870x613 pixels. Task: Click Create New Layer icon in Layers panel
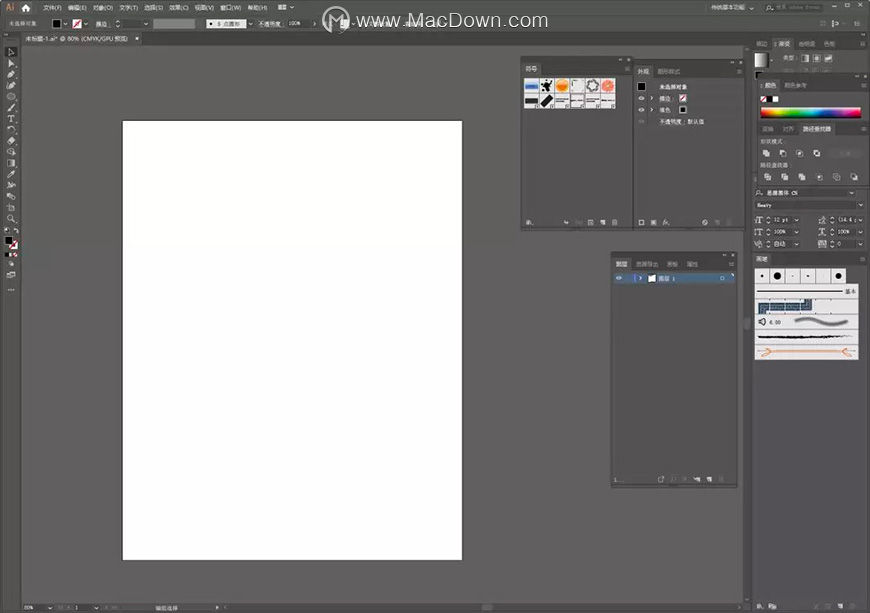709,479
